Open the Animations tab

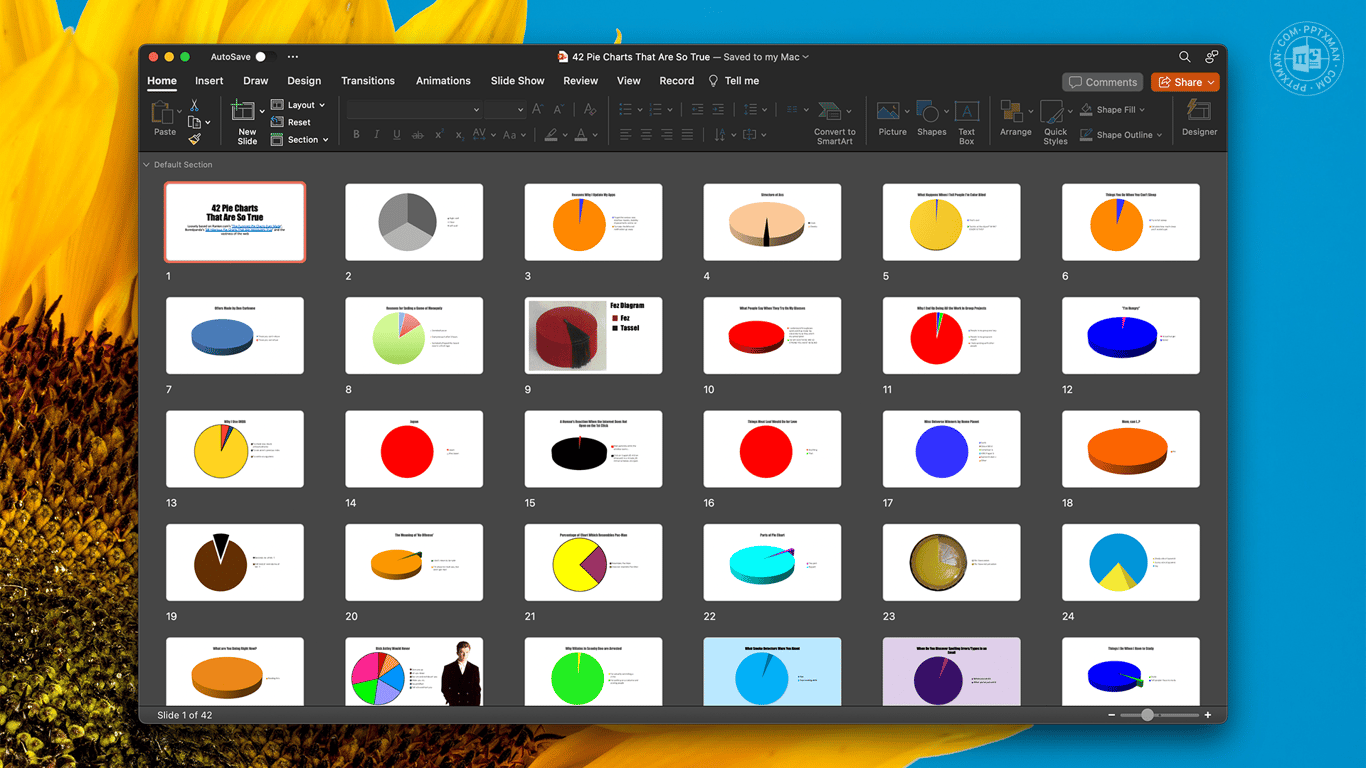(443, 81)
